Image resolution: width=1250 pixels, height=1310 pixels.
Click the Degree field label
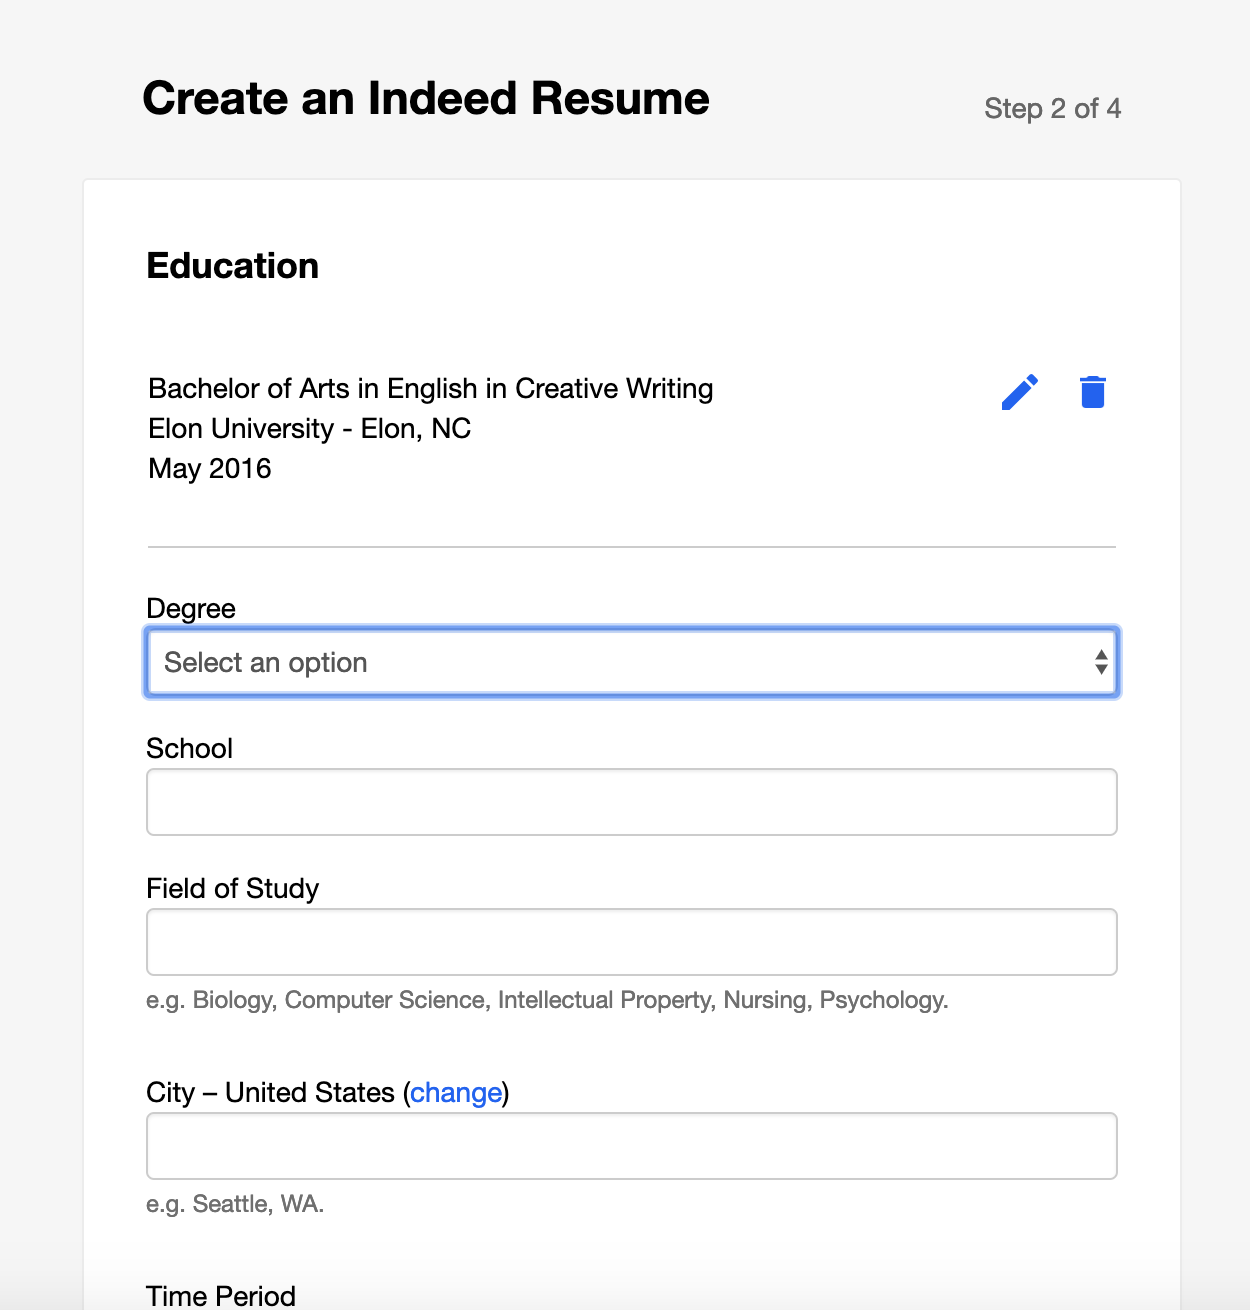pyautogui.click(x=191, y=608)
